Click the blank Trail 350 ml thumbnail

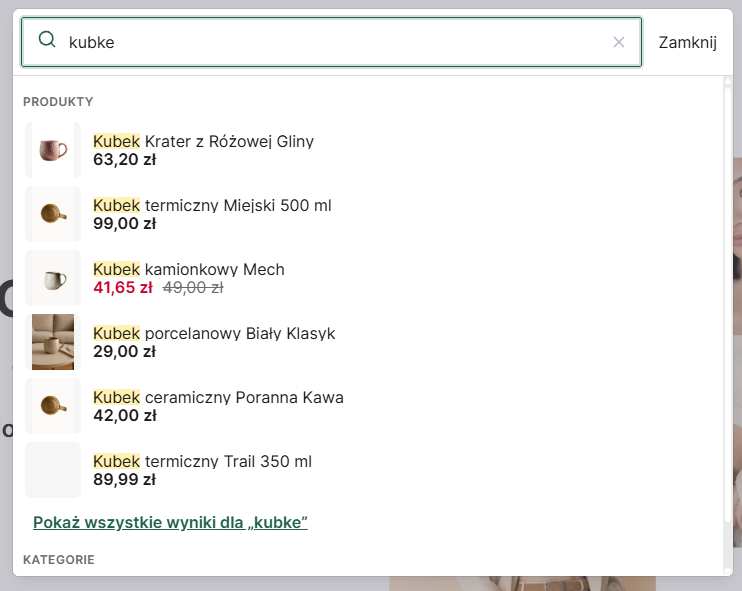point(53,470)
